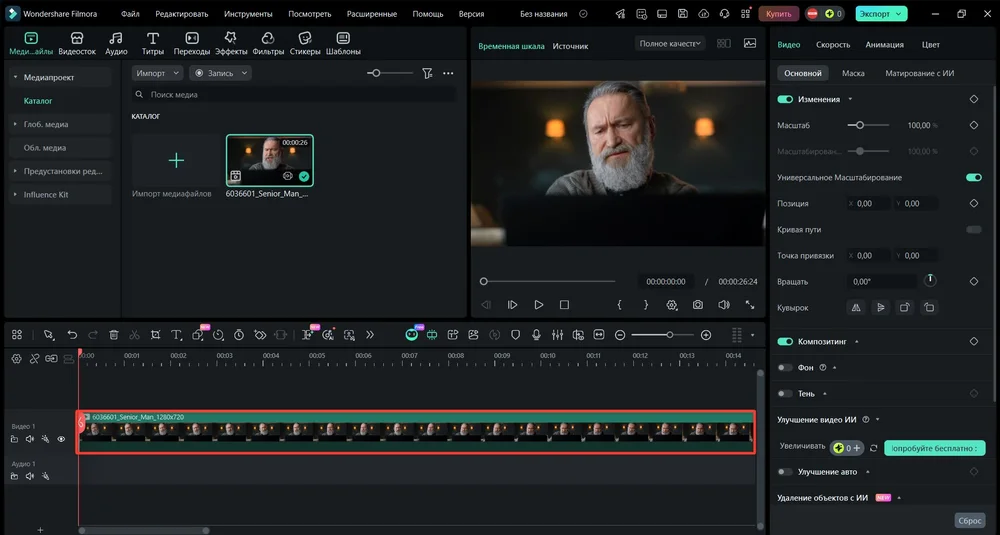The height and width of the screenshot is (535, 1000).
Task: Hide Видео 1 track with eye icon
Action: 61,439
